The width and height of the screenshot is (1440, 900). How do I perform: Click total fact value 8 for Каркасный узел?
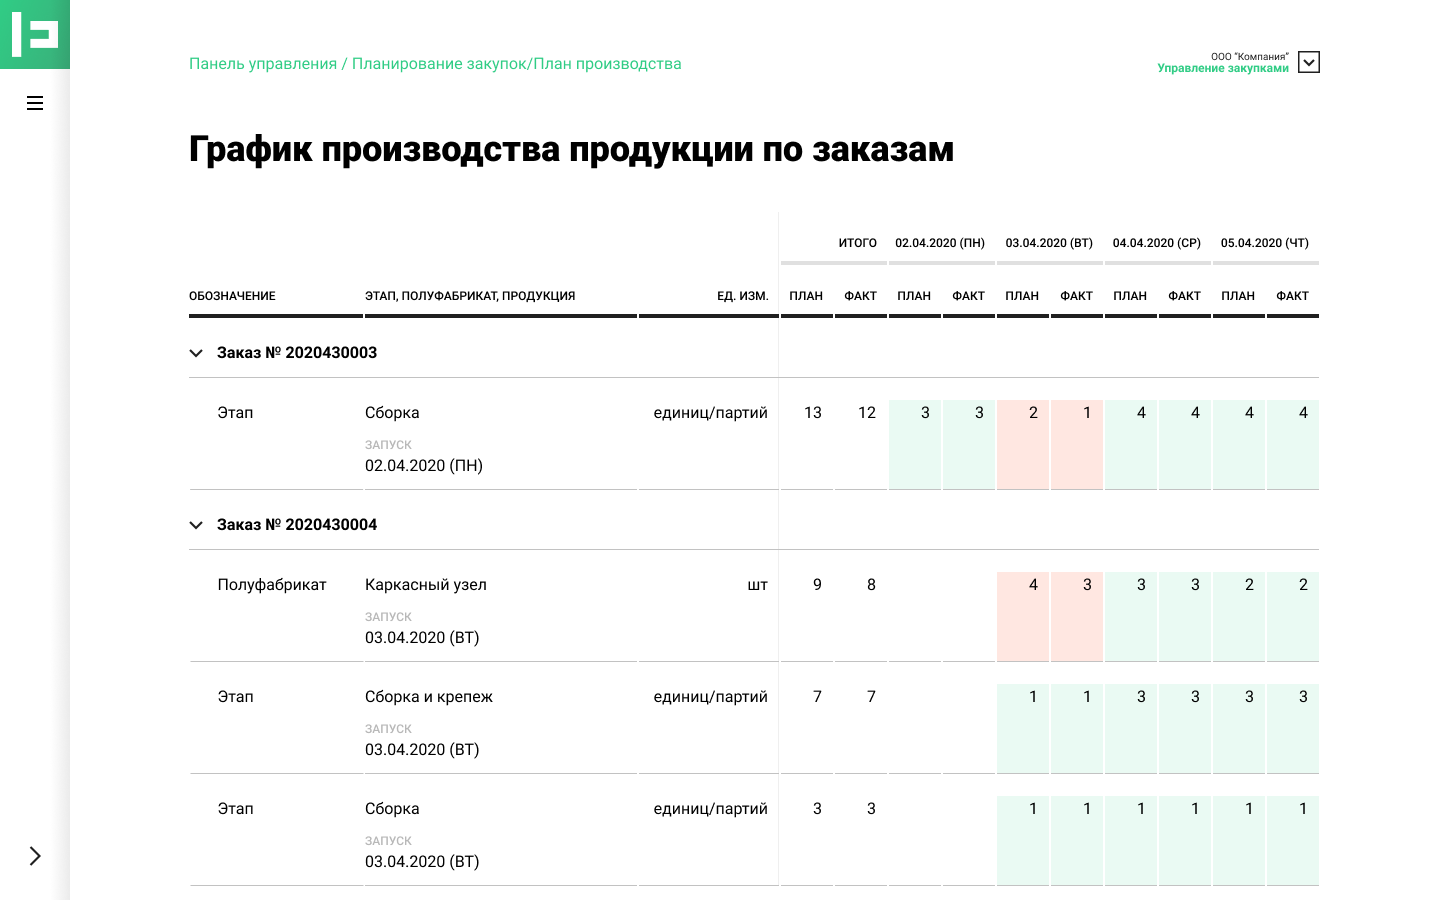tap(871, 585)
